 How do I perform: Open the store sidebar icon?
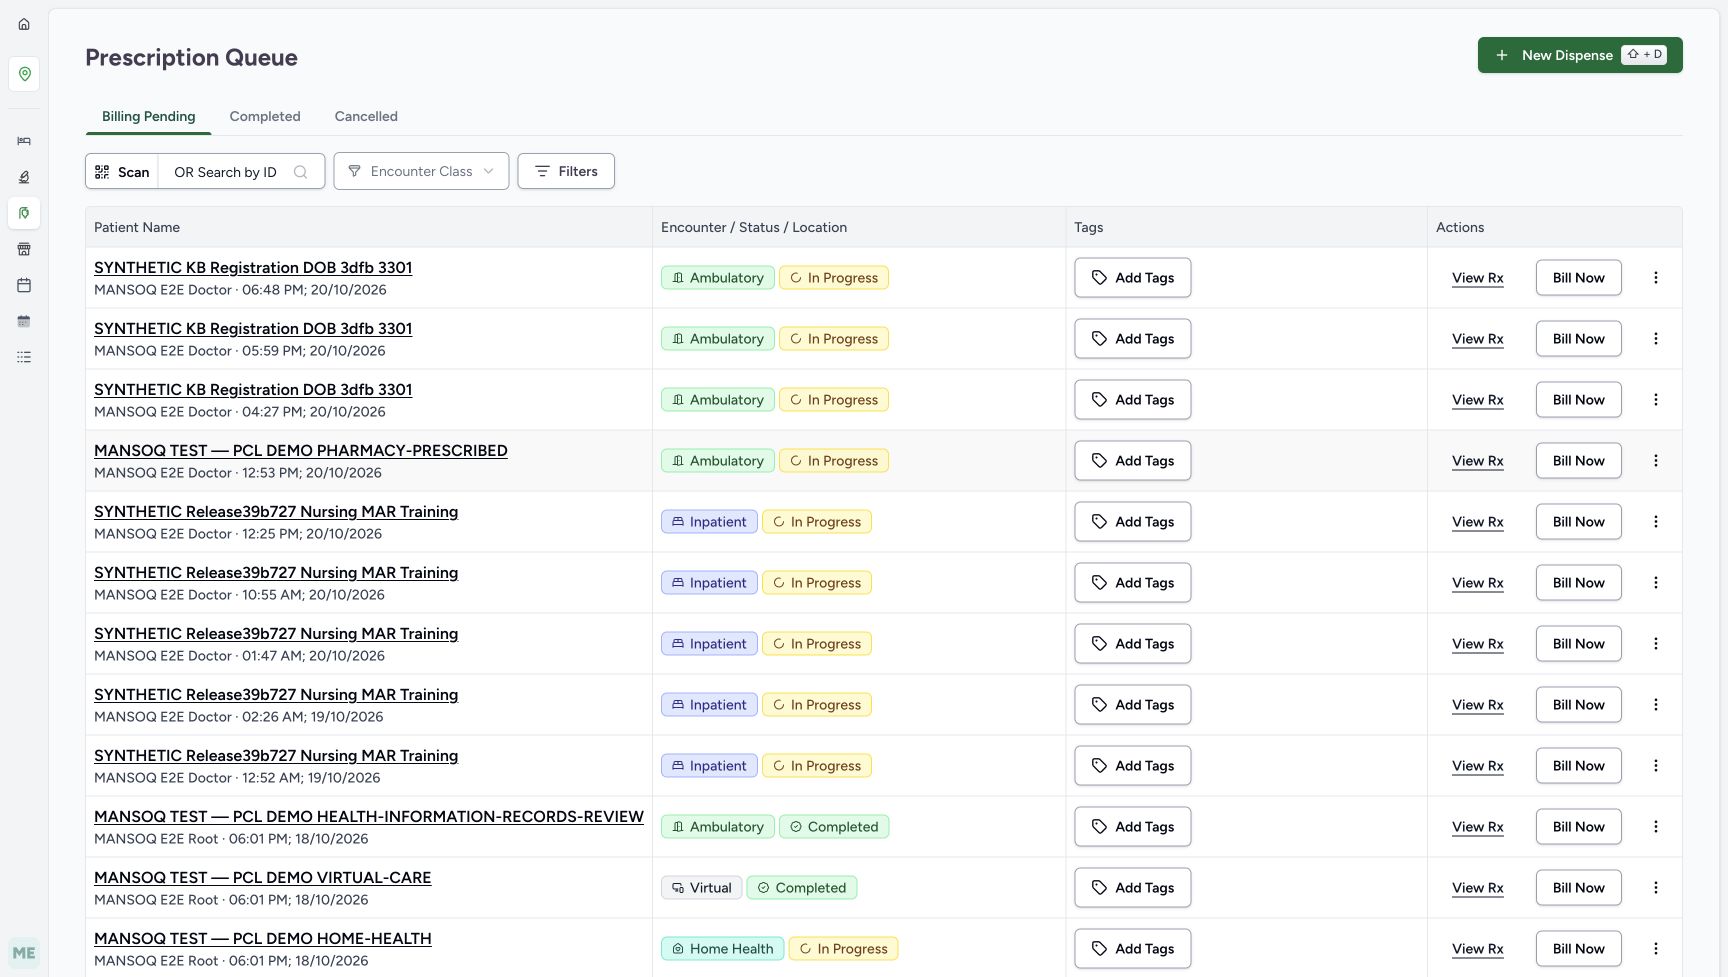(x=24, y=249)
